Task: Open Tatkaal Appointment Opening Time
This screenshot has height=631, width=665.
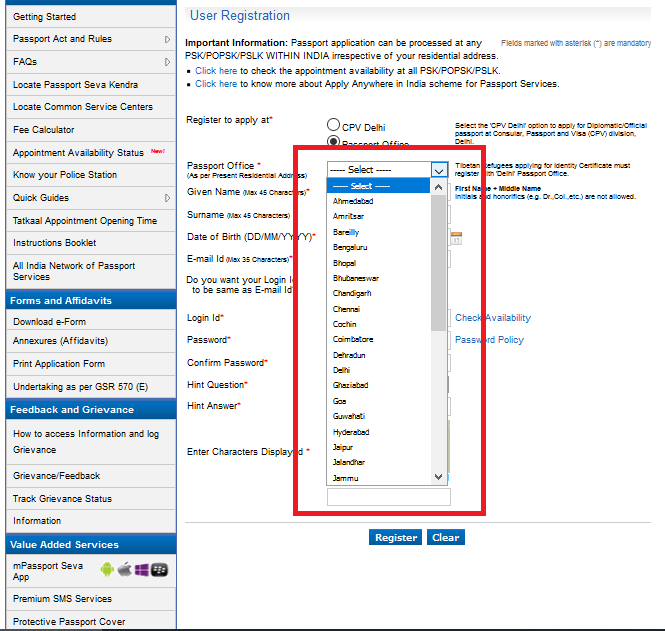Action: coord(91,221)
